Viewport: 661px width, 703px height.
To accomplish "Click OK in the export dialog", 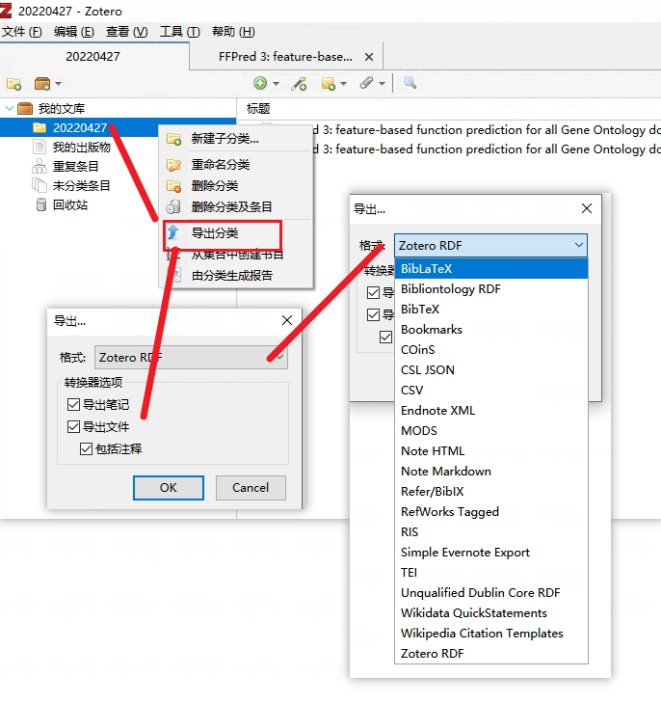I will 168,488.
